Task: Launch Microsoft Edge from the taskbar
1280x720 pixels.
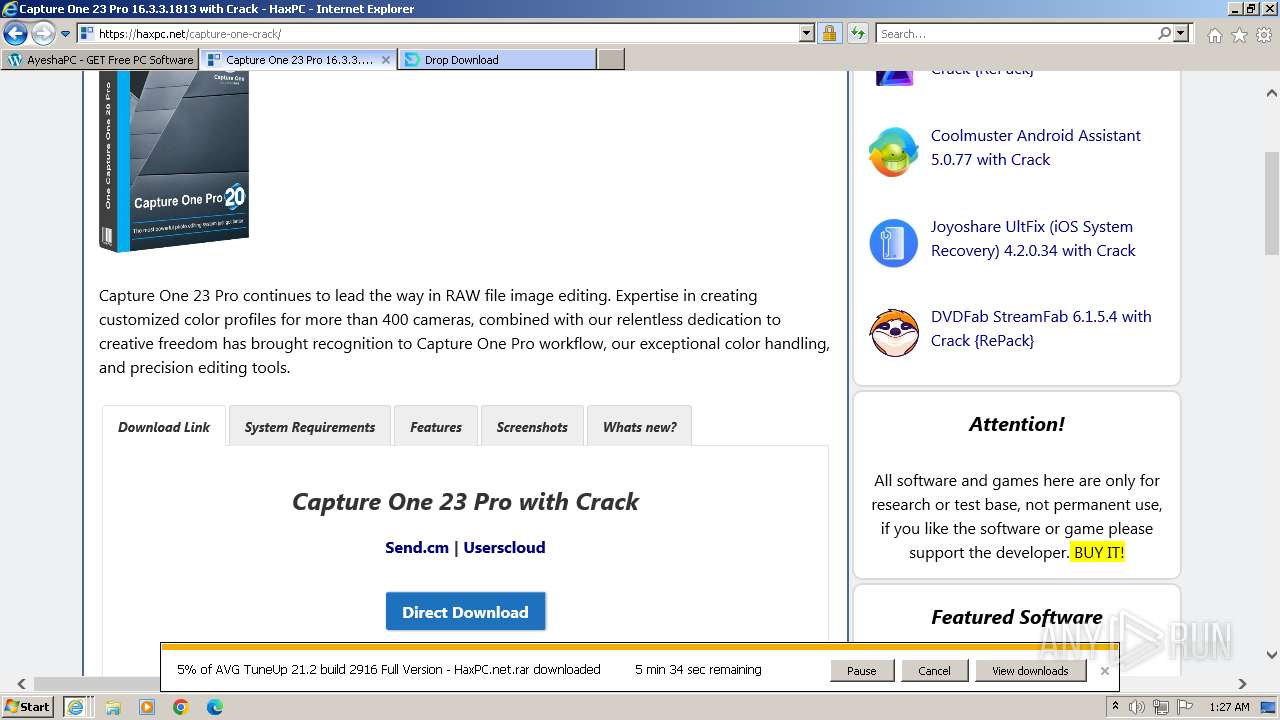Action: (214, 707)
